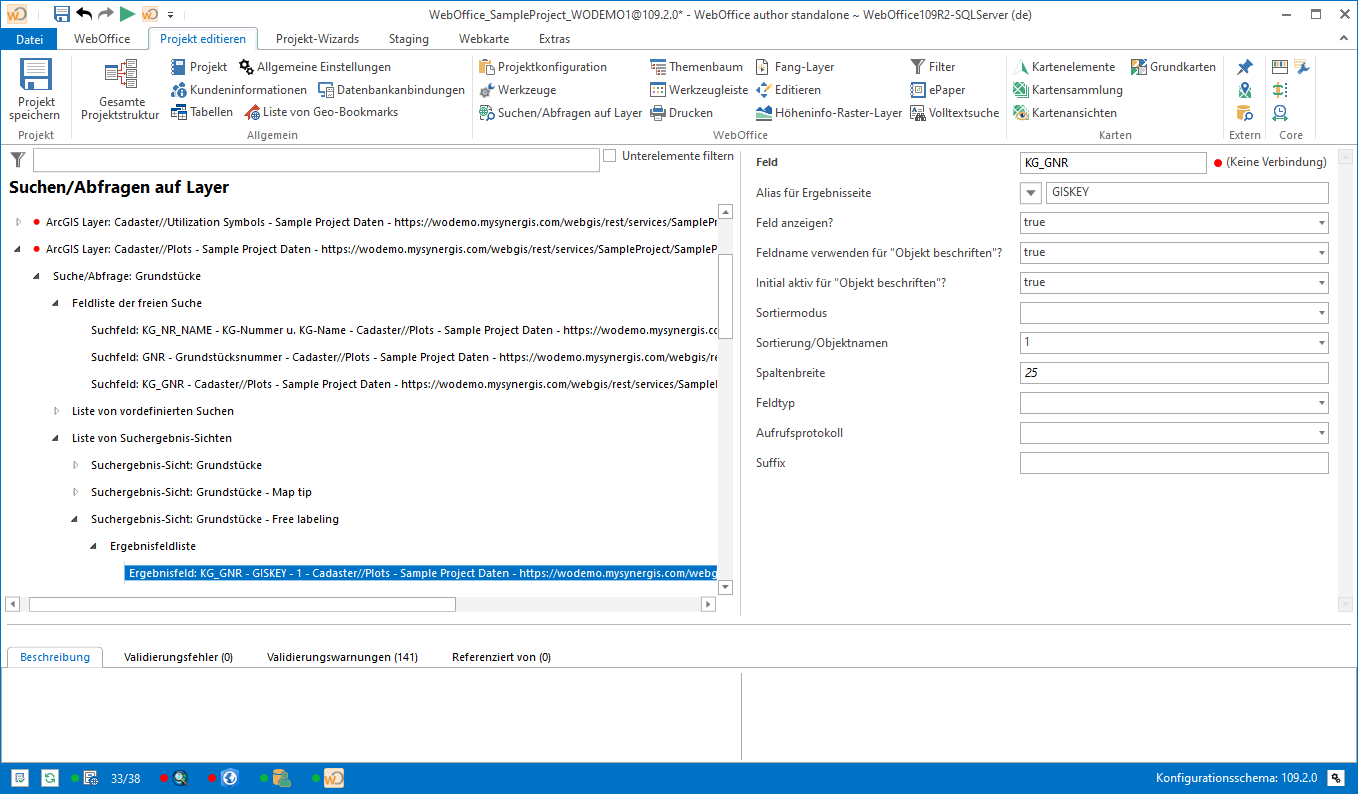Click the Spaltenbreite input field
This screenshot has height=794, width=1358.
[x=1173, y=373]
